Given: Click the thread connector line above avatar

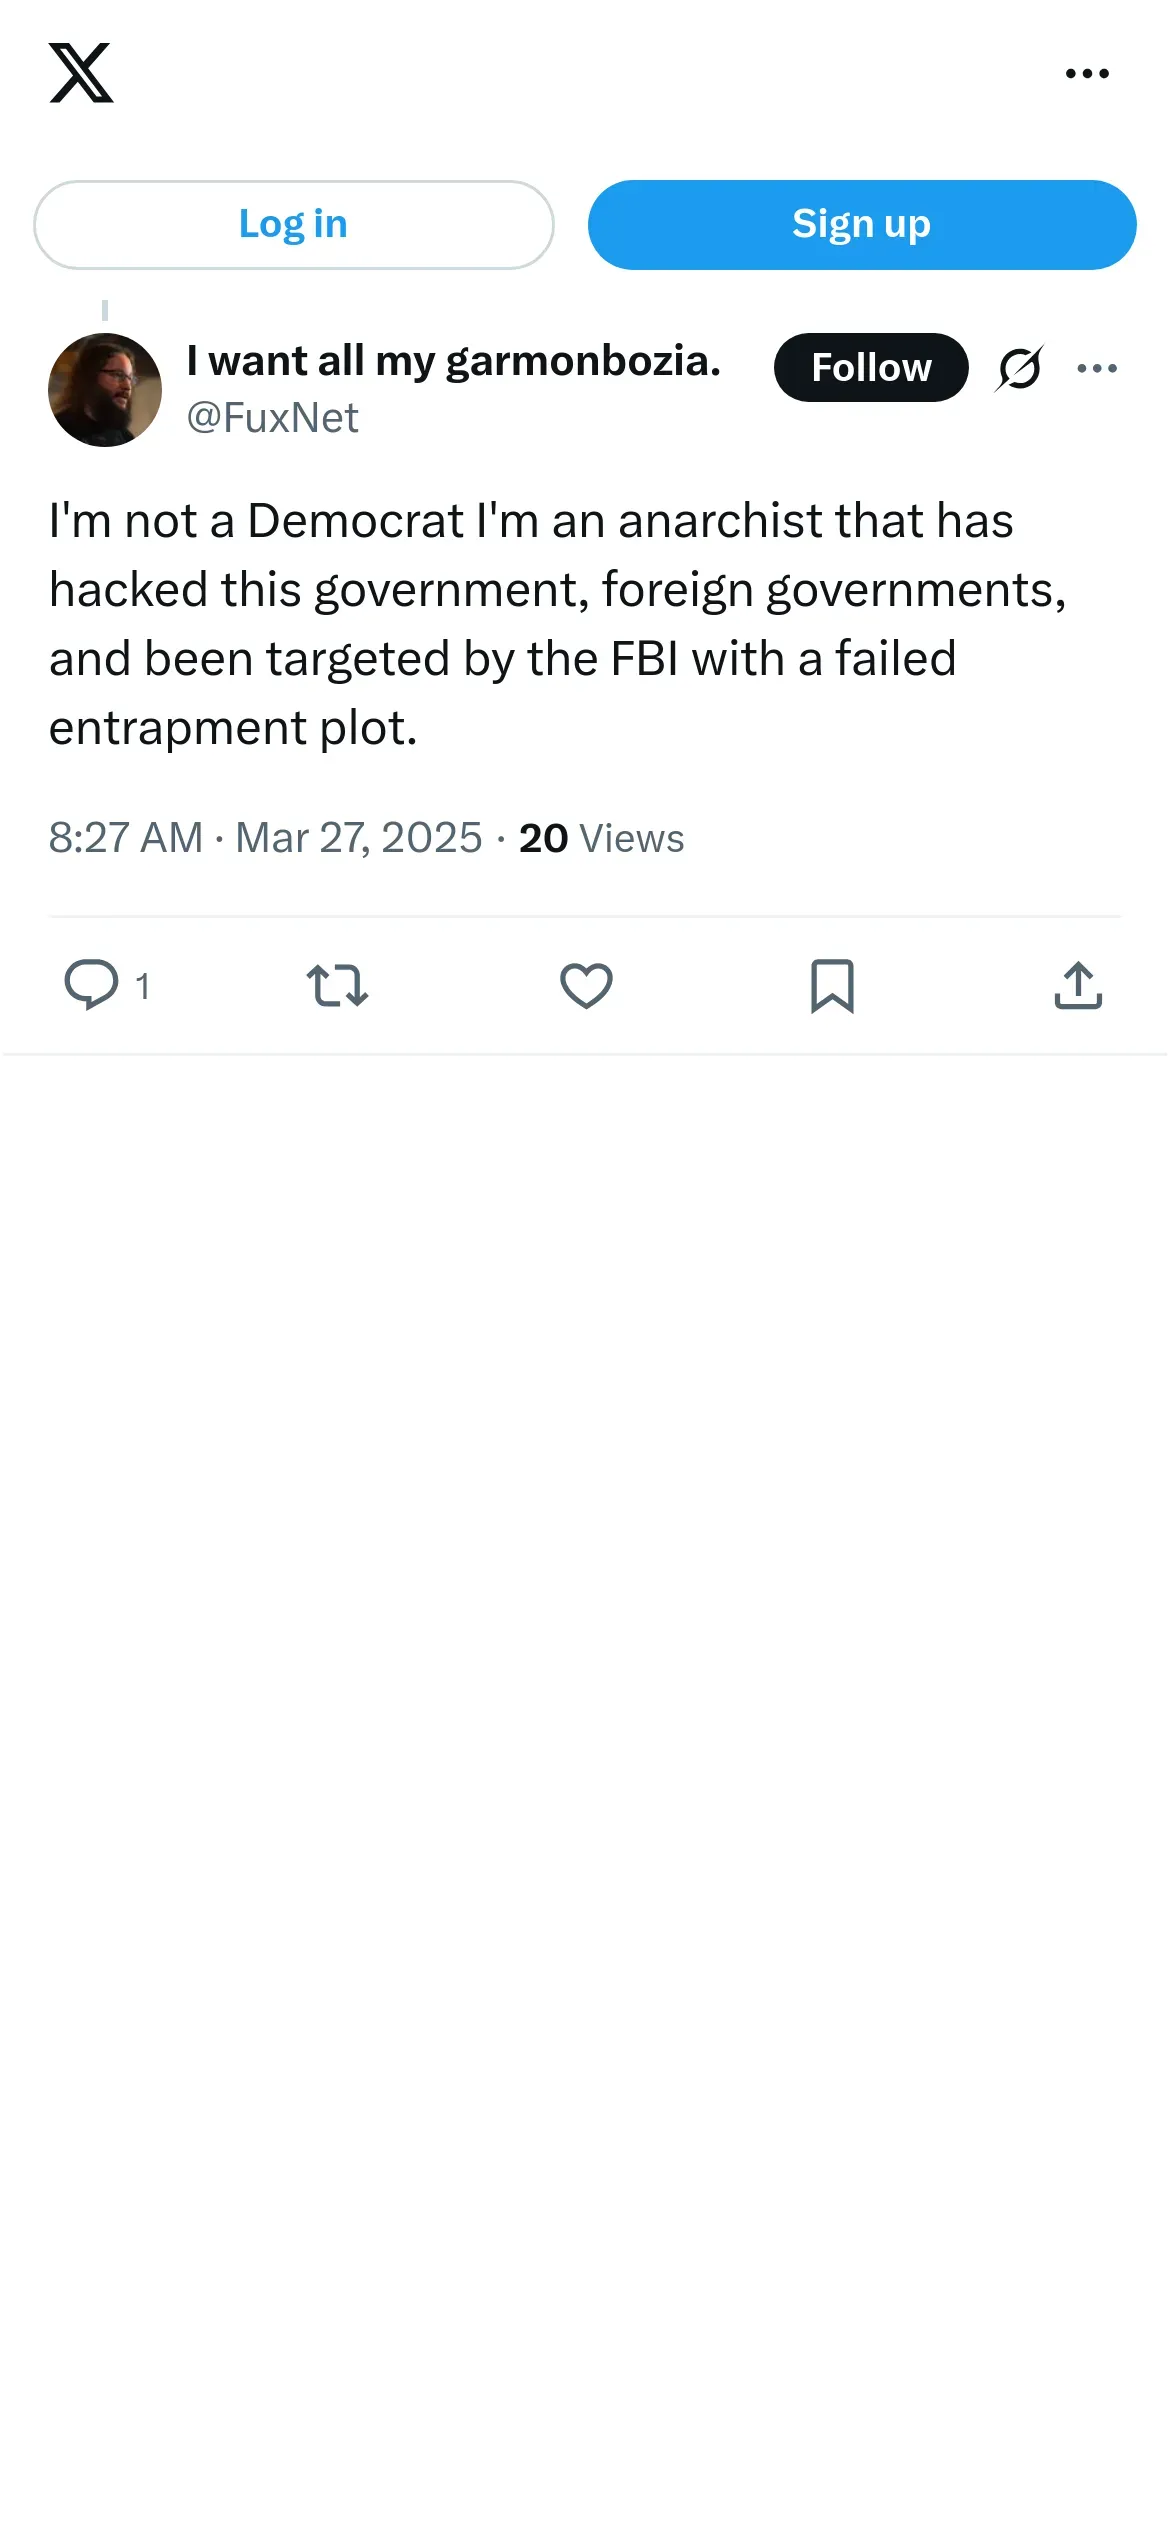Looking at the screenshot, I should pyautogui.click(x=105, y=310).
